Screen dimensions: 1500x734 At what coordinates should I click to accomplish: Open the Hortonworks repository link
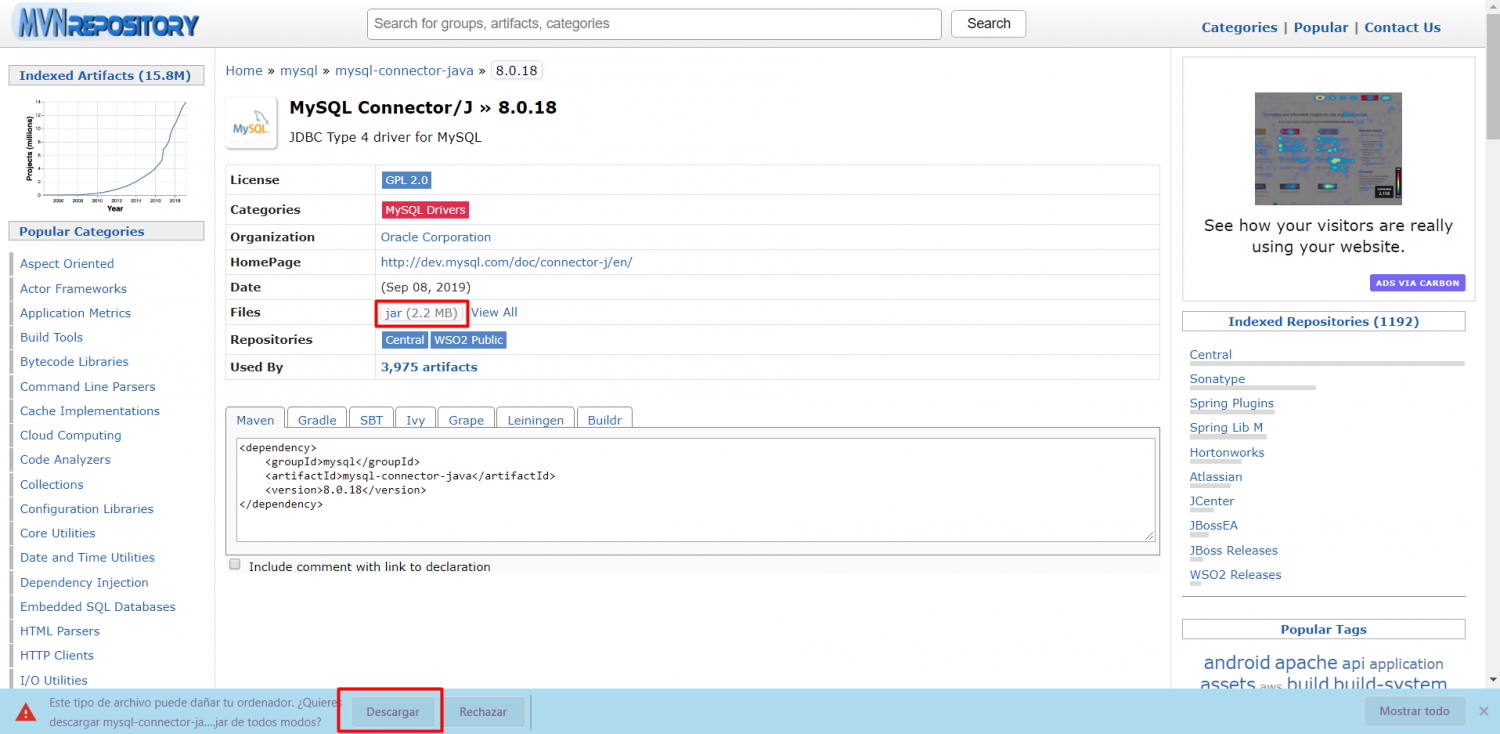[x=1227, y=453]
